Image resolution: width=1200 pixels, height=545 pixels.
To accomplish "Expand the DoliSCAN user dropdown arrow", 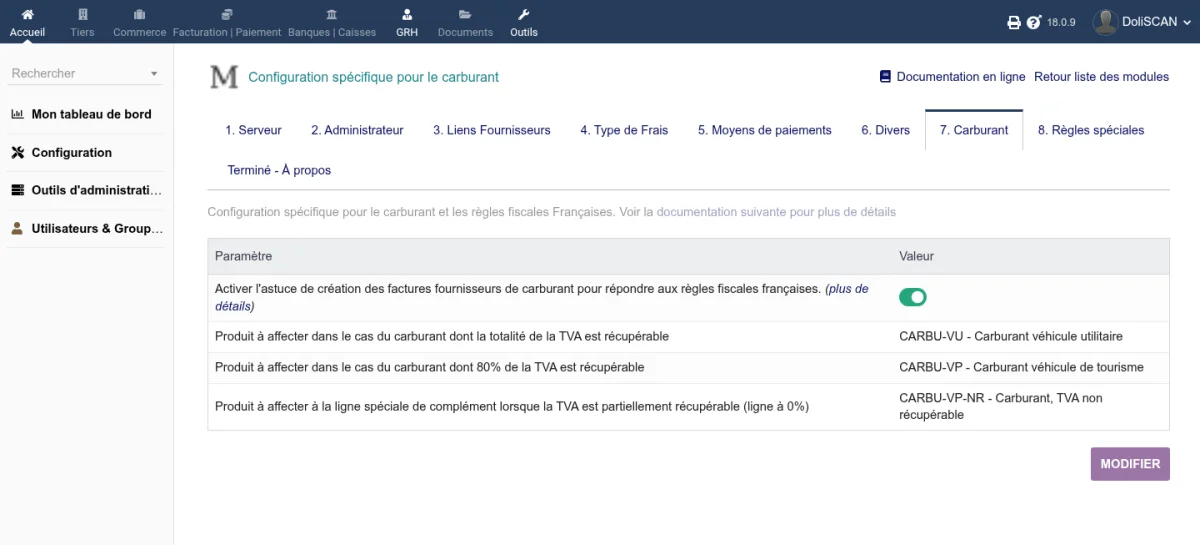I will click(x=1187, y=22).
